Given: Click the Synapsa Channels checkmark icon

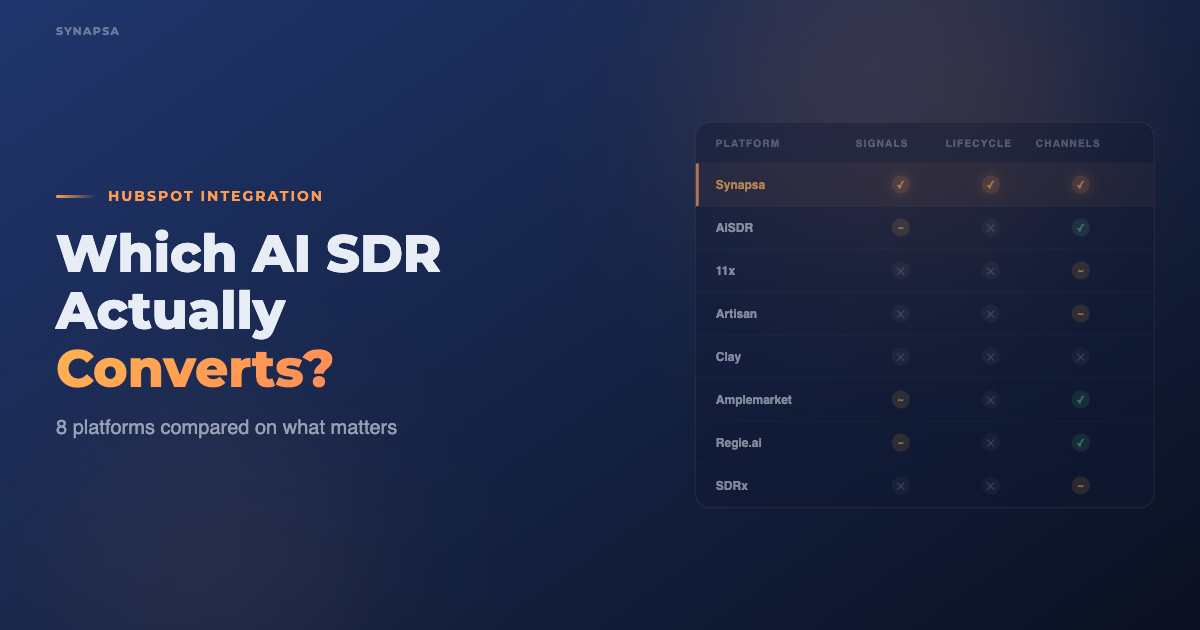Looking at the screenshot, I should [x=1080, y=185].
